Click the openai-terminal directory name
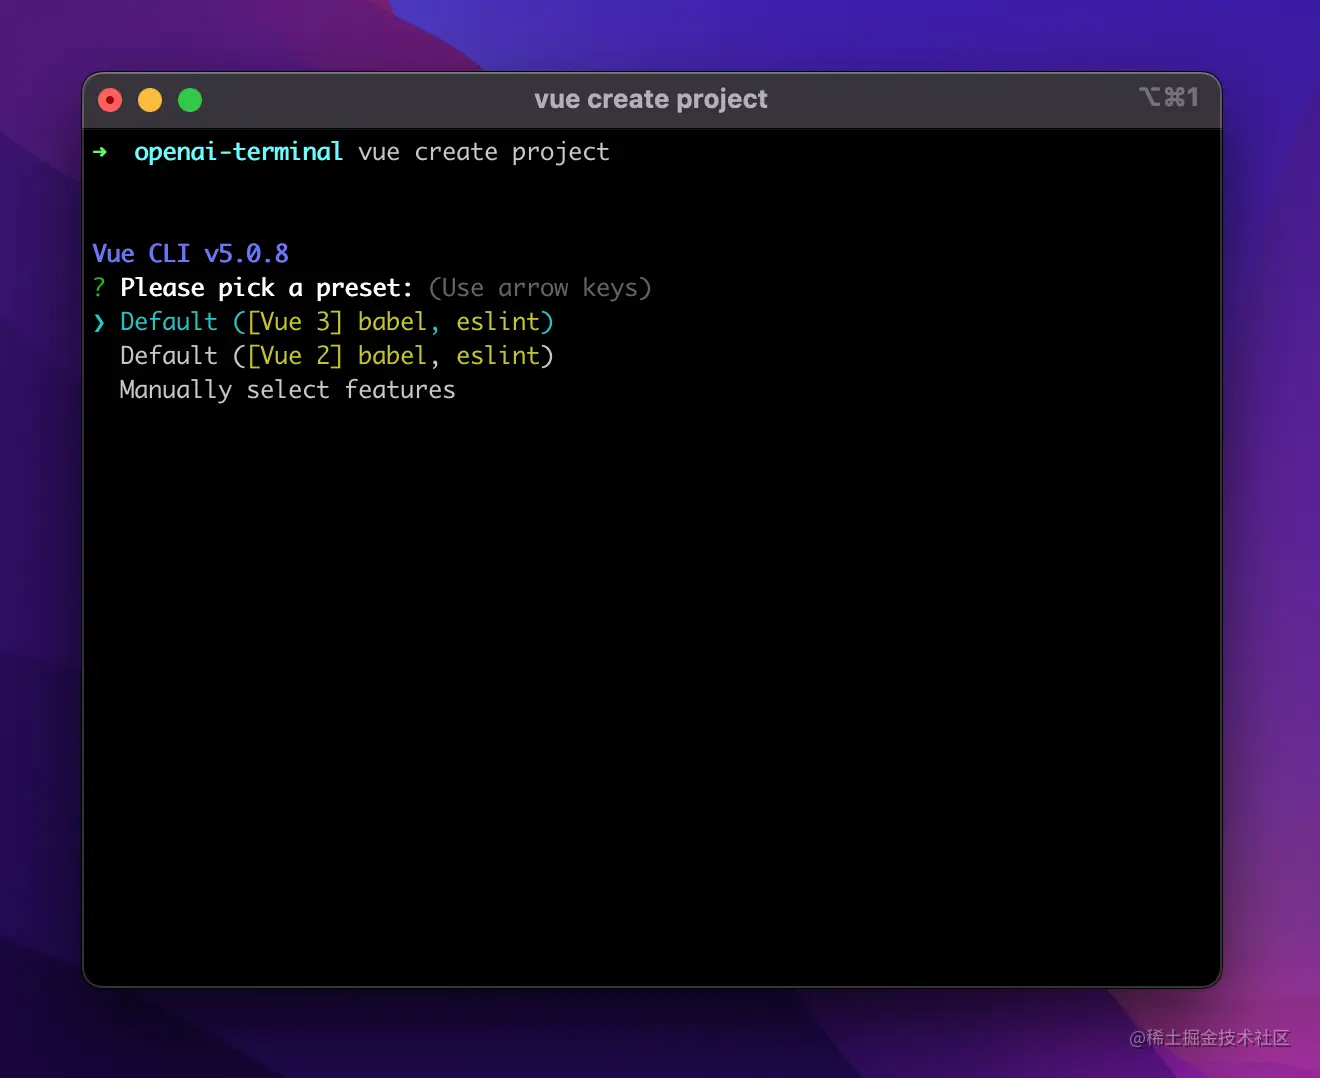This screenshot has height=1078, width=1320. (238, 152)
